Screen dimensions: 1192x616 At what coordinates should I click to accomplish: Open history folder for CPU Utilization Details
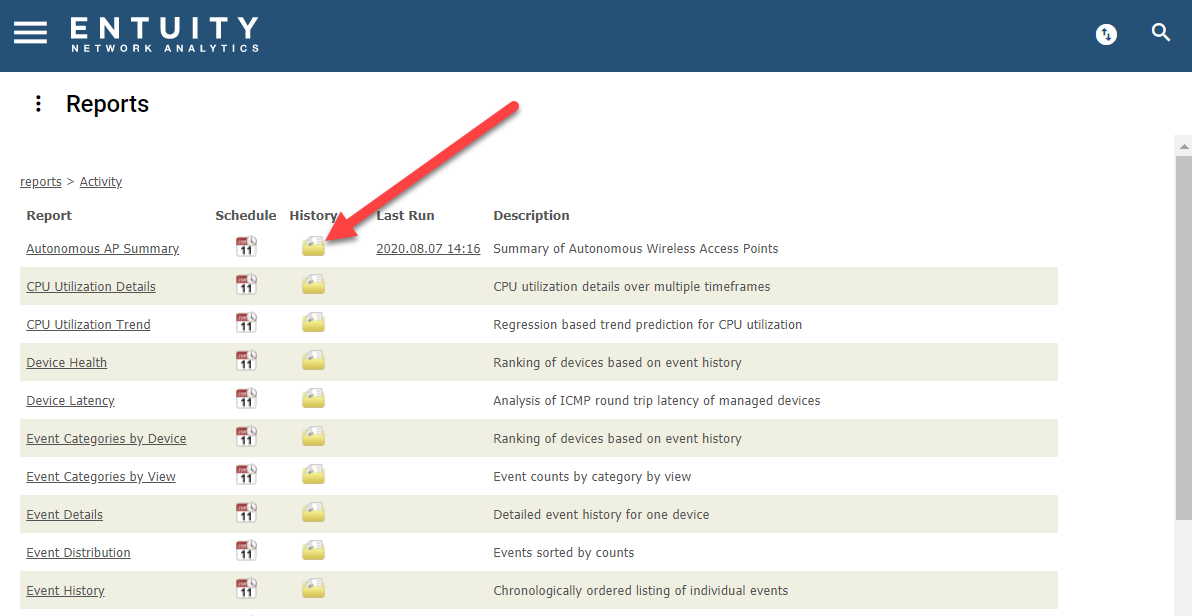[x=313, y=284]
